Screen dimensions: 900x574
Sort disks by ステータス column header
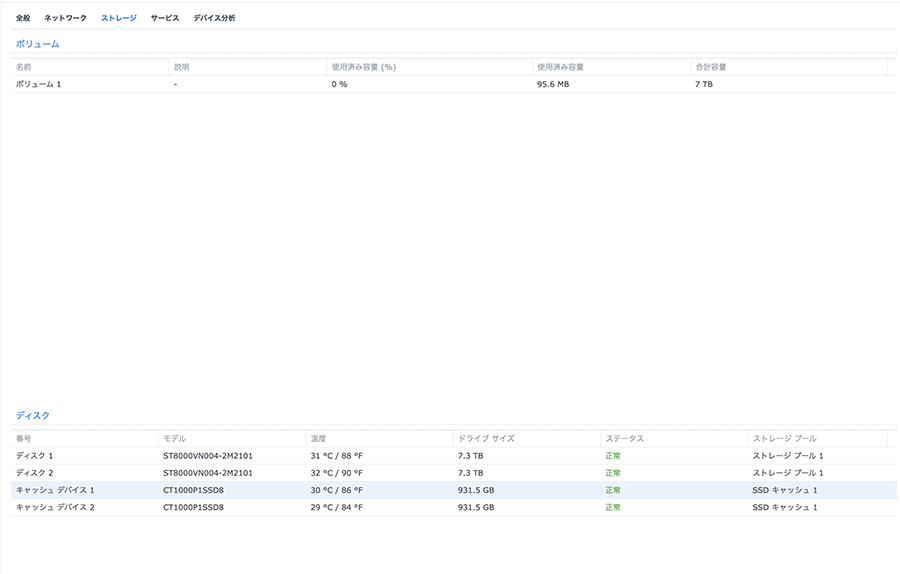click(624, 439)
